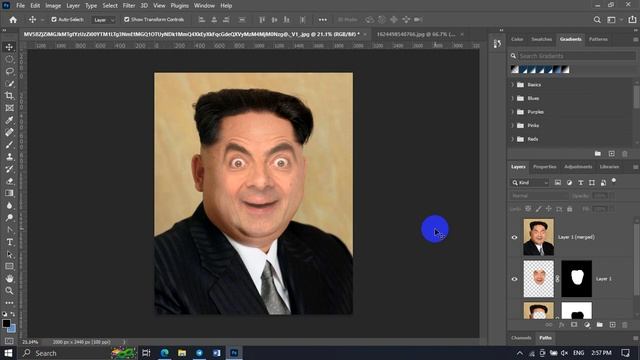
Task: Click the Share icon at top right
Action: coord(632,20)
